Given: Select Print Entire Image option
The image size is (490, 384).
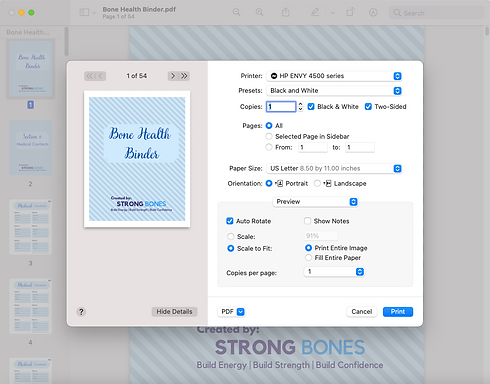Looking at the screenshot, I should click(308, 248).
